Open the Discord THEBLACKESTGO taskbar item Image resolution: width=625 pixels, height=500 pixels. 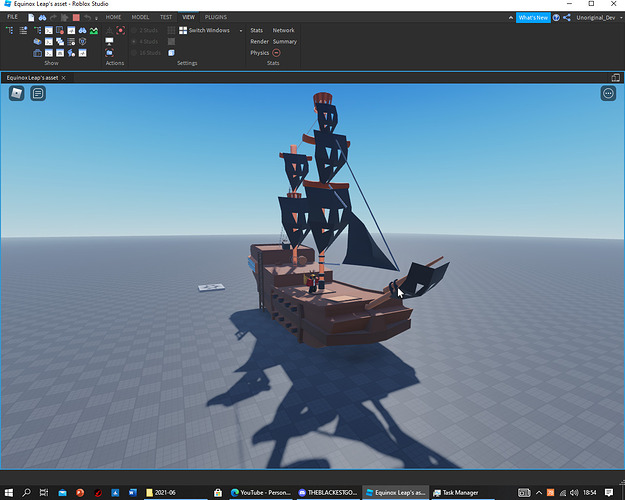pos(328,492)
